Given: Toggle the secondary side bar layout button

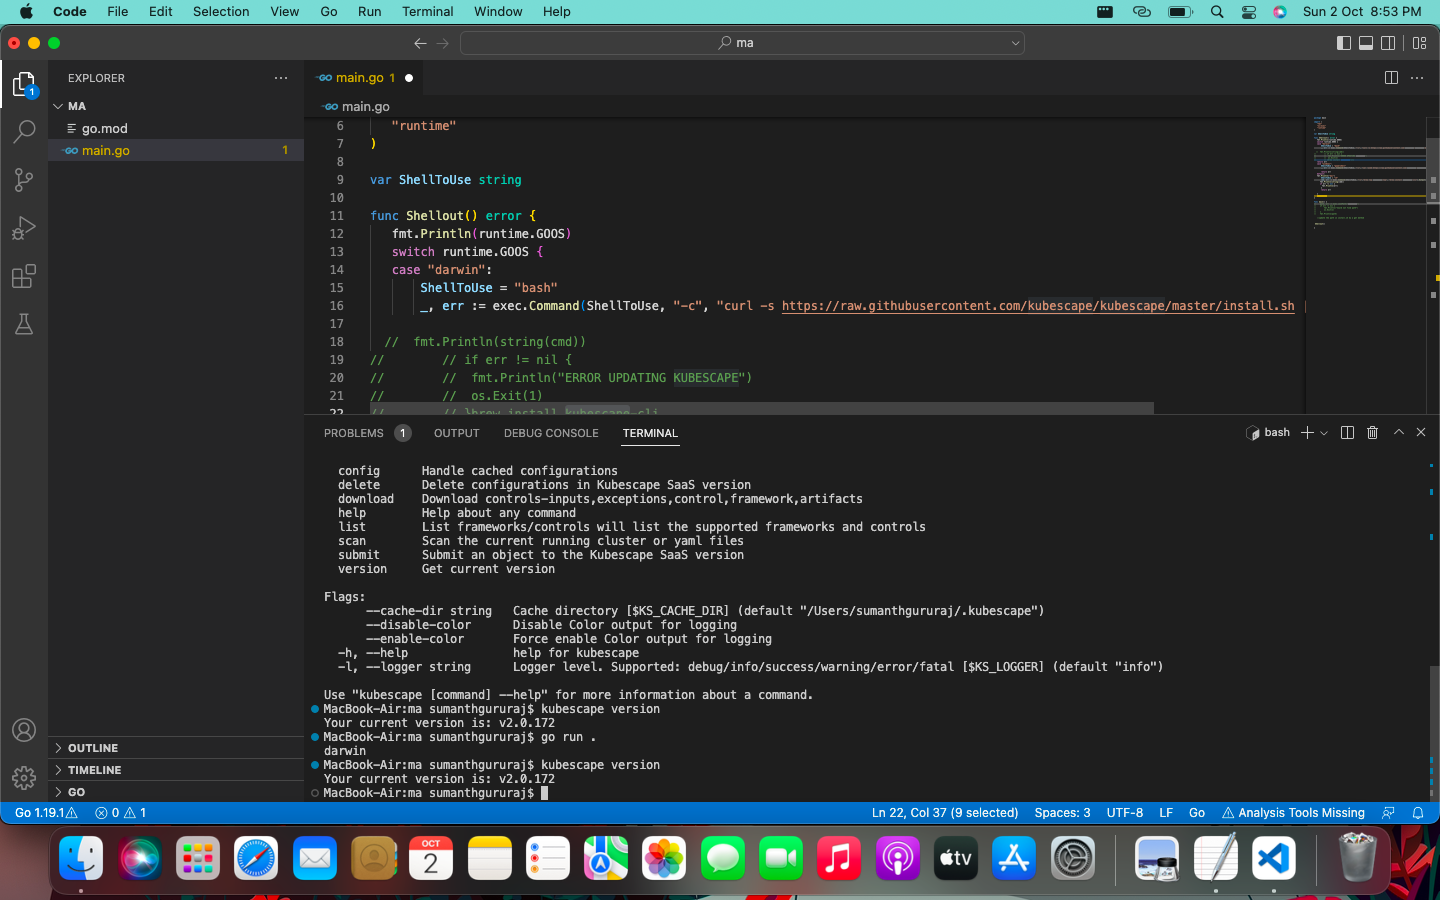Looking at the screenshot, I should click(x=1388, y=43).
